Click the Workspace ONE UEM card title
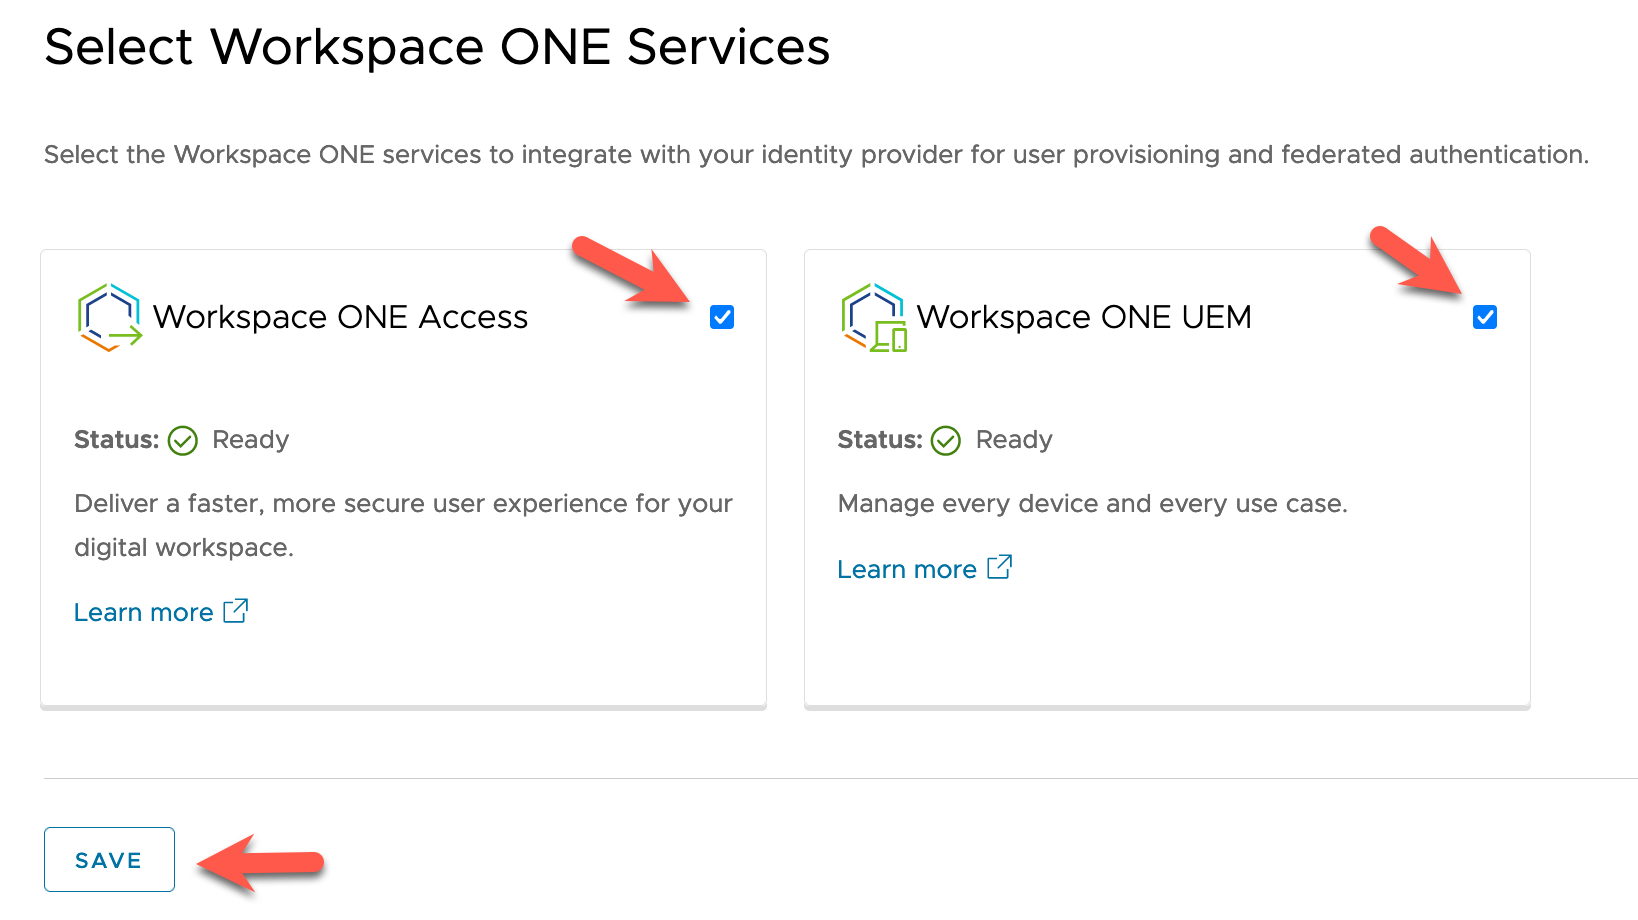This screenshot has height=920, width=1638. (x=1084, y=317)
